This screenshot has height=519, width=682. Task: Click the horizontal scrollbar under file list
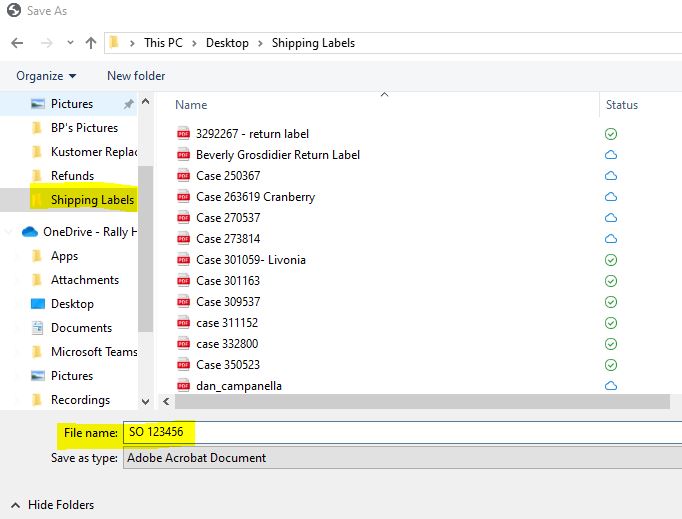coord(422,402)
